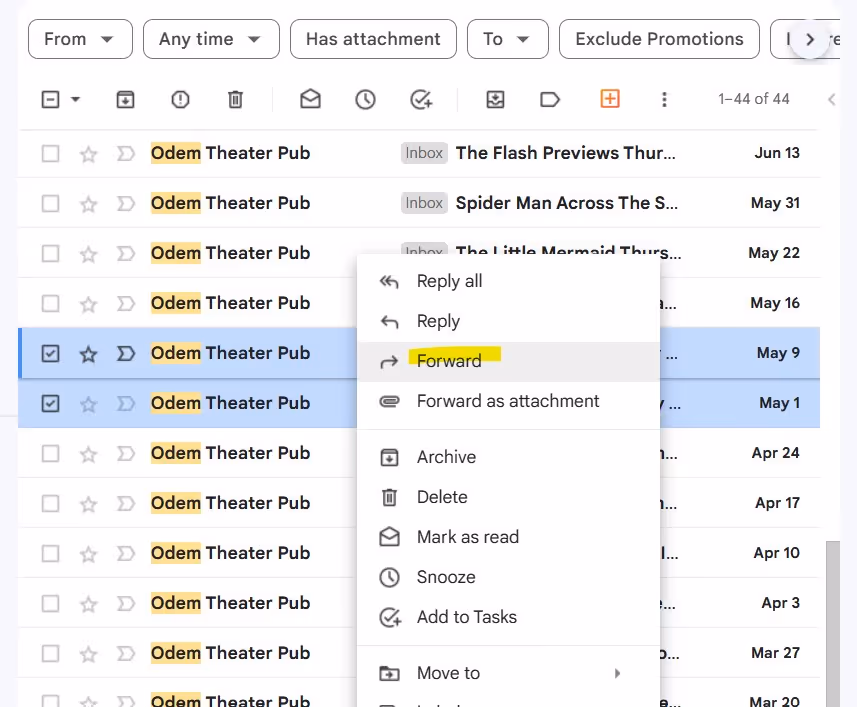Click the Labels tag icon in the toolbar
Viewport: 857px width, 707px height.
click(550, 99)
